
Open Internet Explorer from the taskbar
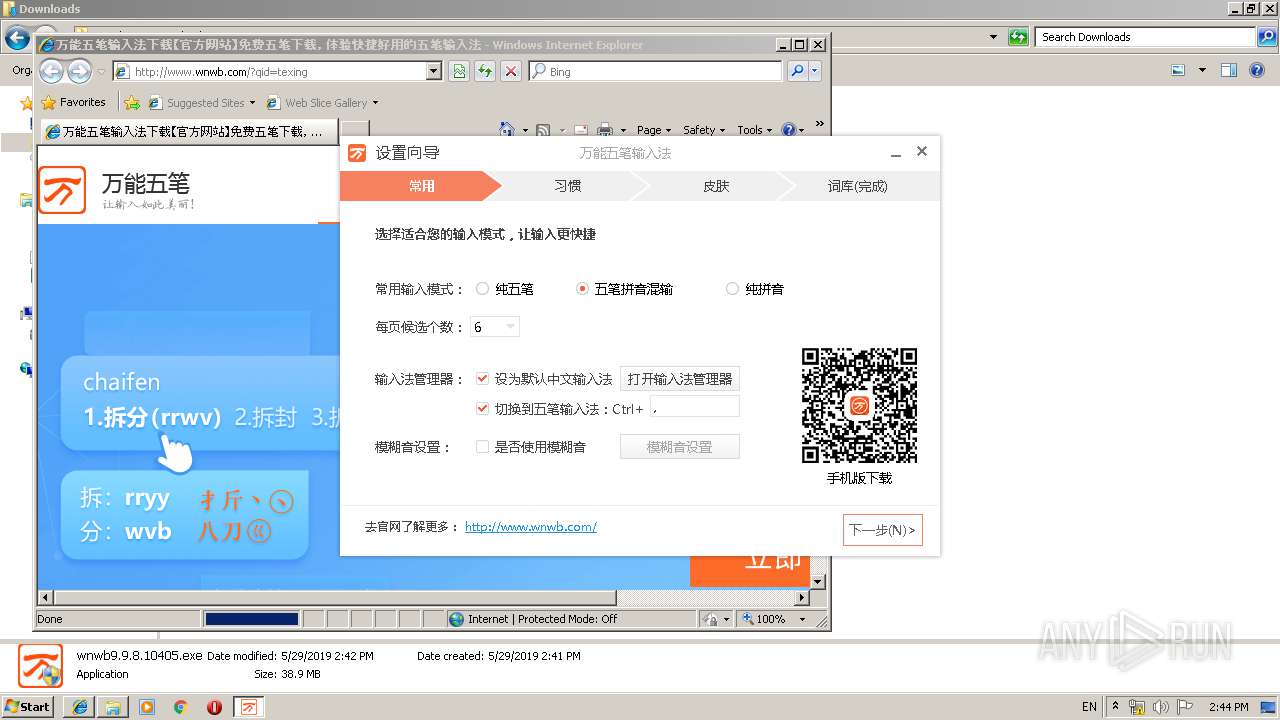click(x=79, y=707)
